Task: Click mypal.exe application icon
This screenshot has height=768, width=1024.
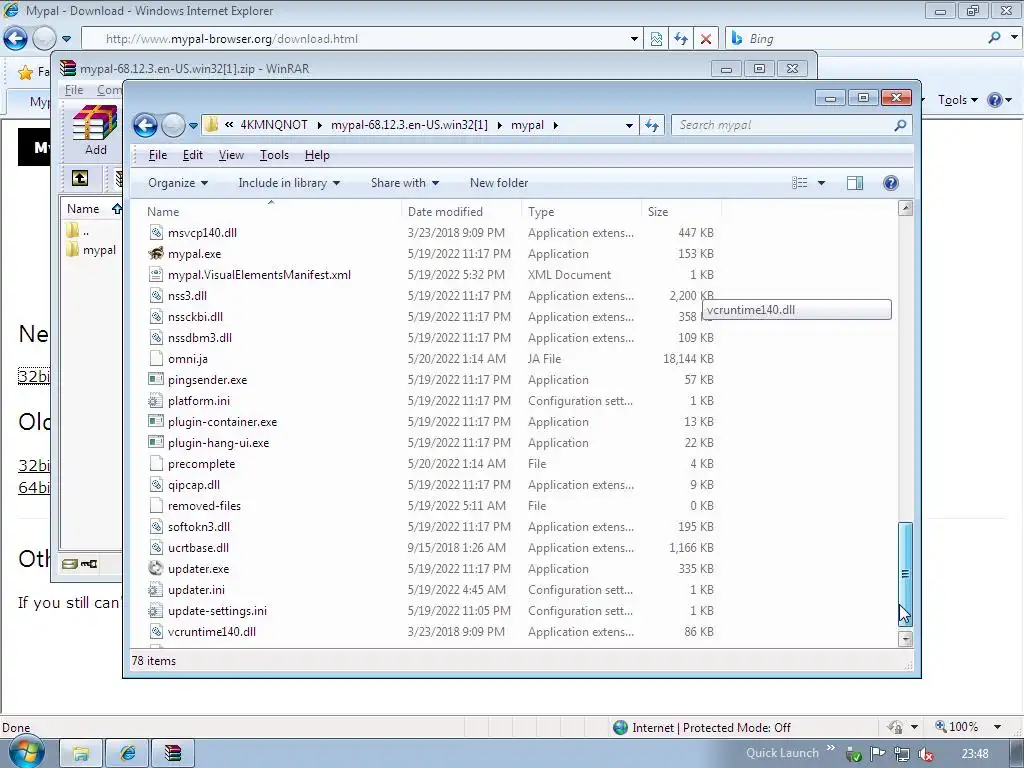Action: (x=155, y=253)
